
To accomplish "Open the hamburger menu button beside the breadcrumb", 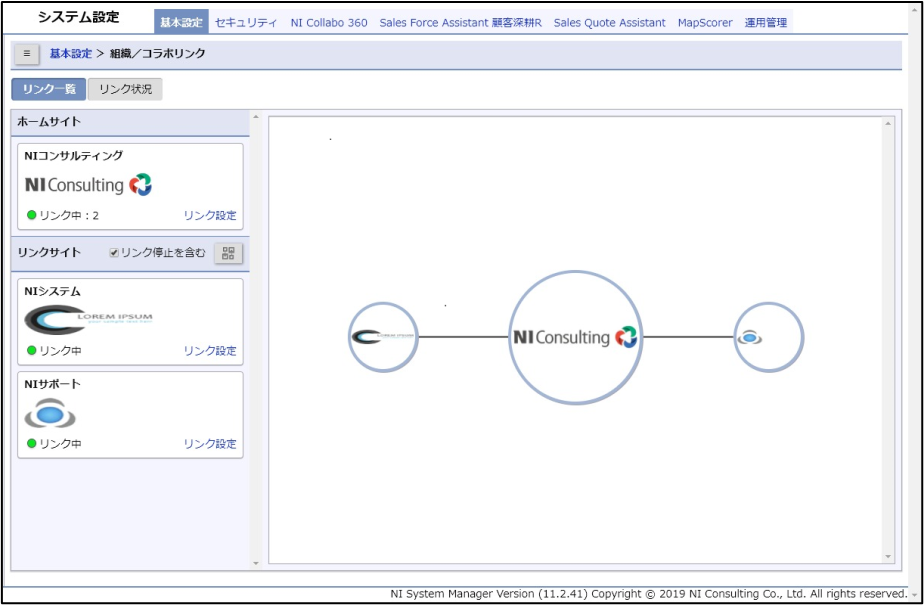I will [x=27, y=54].
